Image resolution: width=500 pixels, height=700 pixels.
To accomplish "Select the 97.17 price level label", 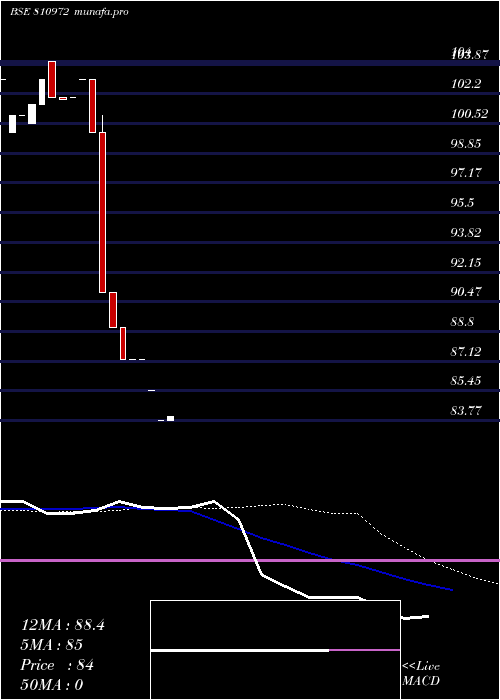I will click(466, 173).
